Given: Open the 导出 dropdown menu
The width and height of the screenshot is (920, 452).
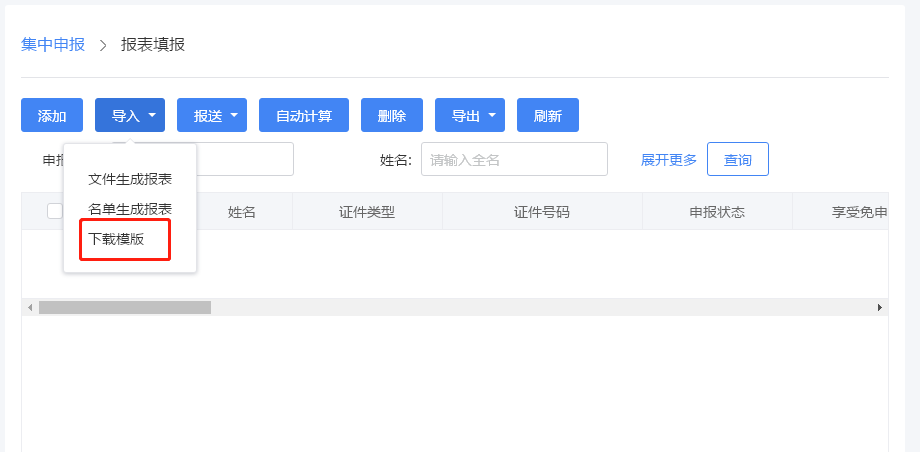Looking at the screenshot, I should click(470, 115).
